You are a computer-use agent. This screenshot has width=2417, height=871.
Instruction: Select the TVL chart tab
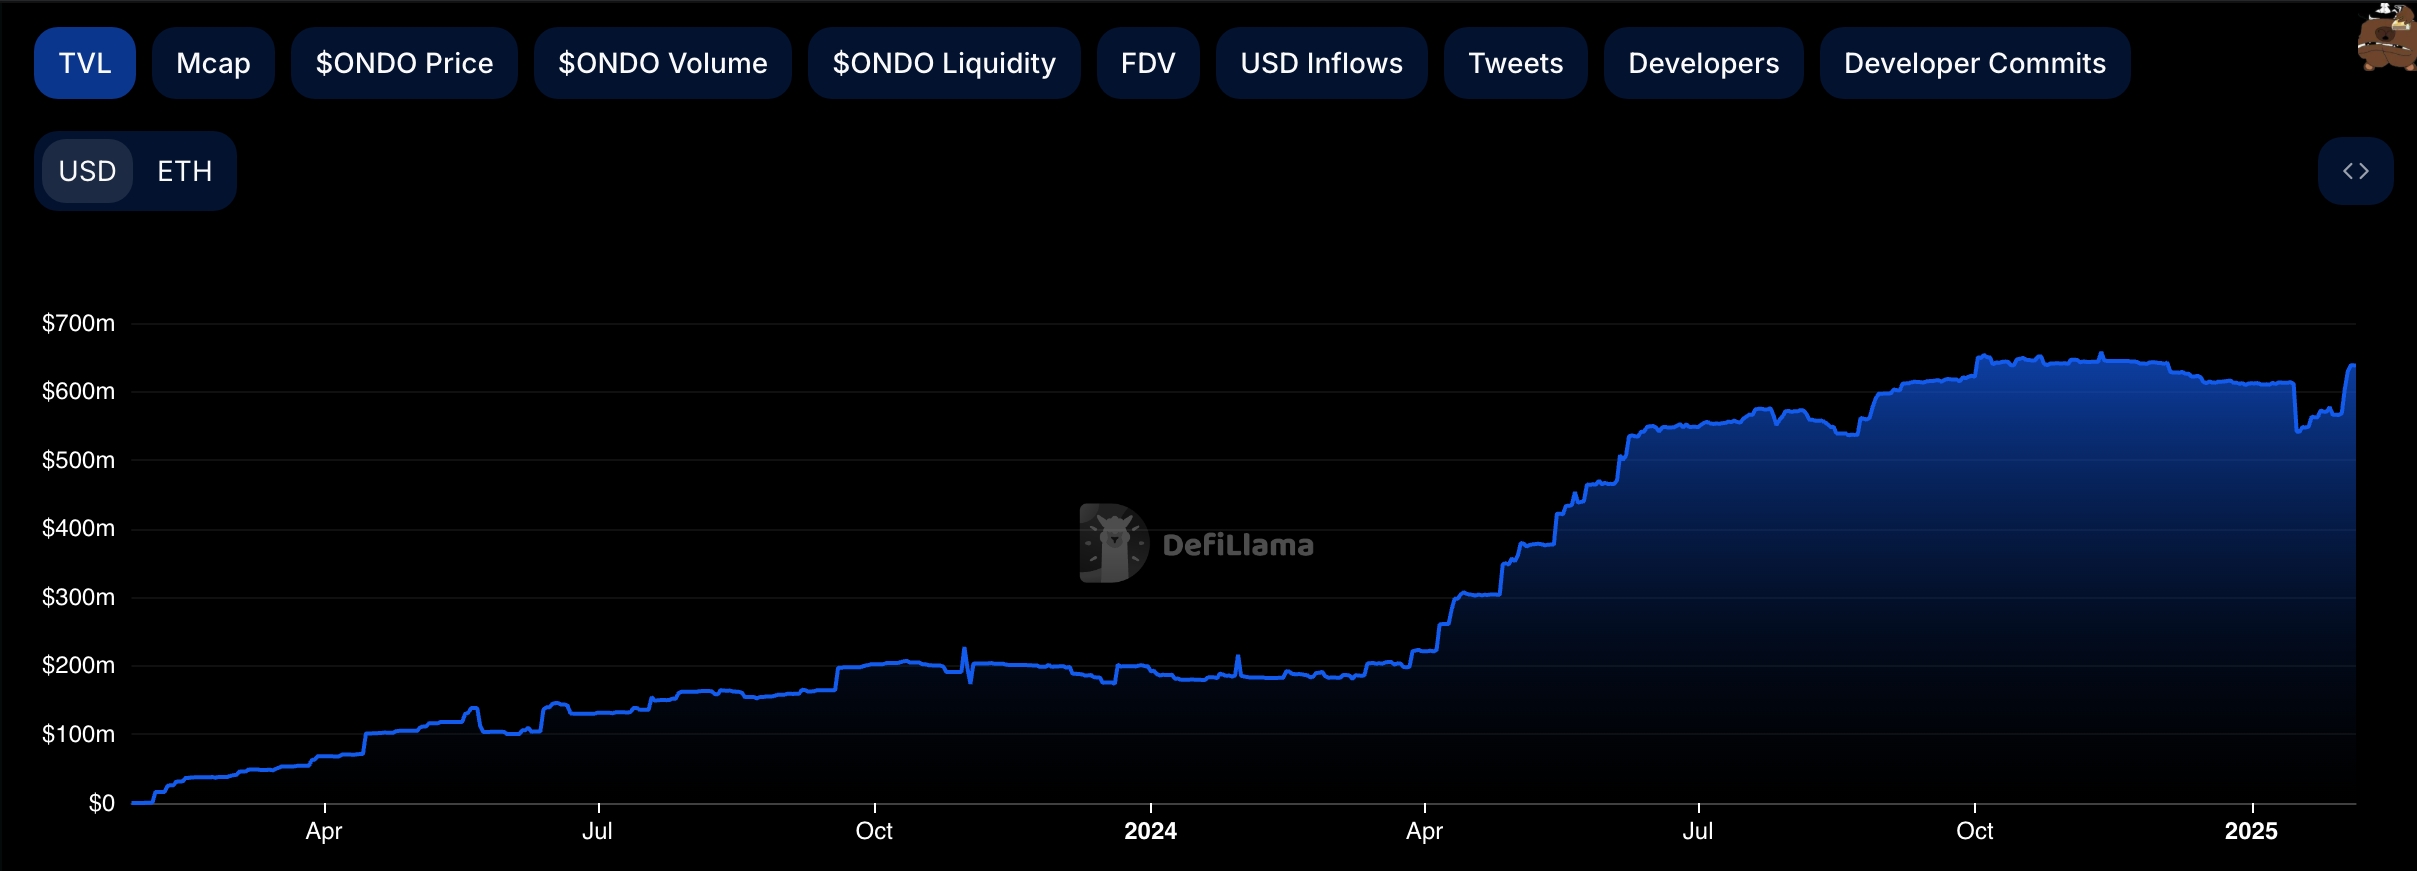click(x=85, y=63)
